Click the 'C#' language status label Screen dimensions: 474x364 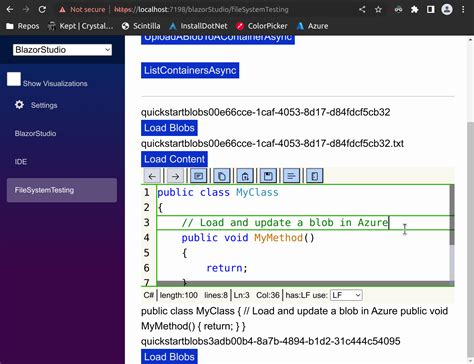(149, 295)
